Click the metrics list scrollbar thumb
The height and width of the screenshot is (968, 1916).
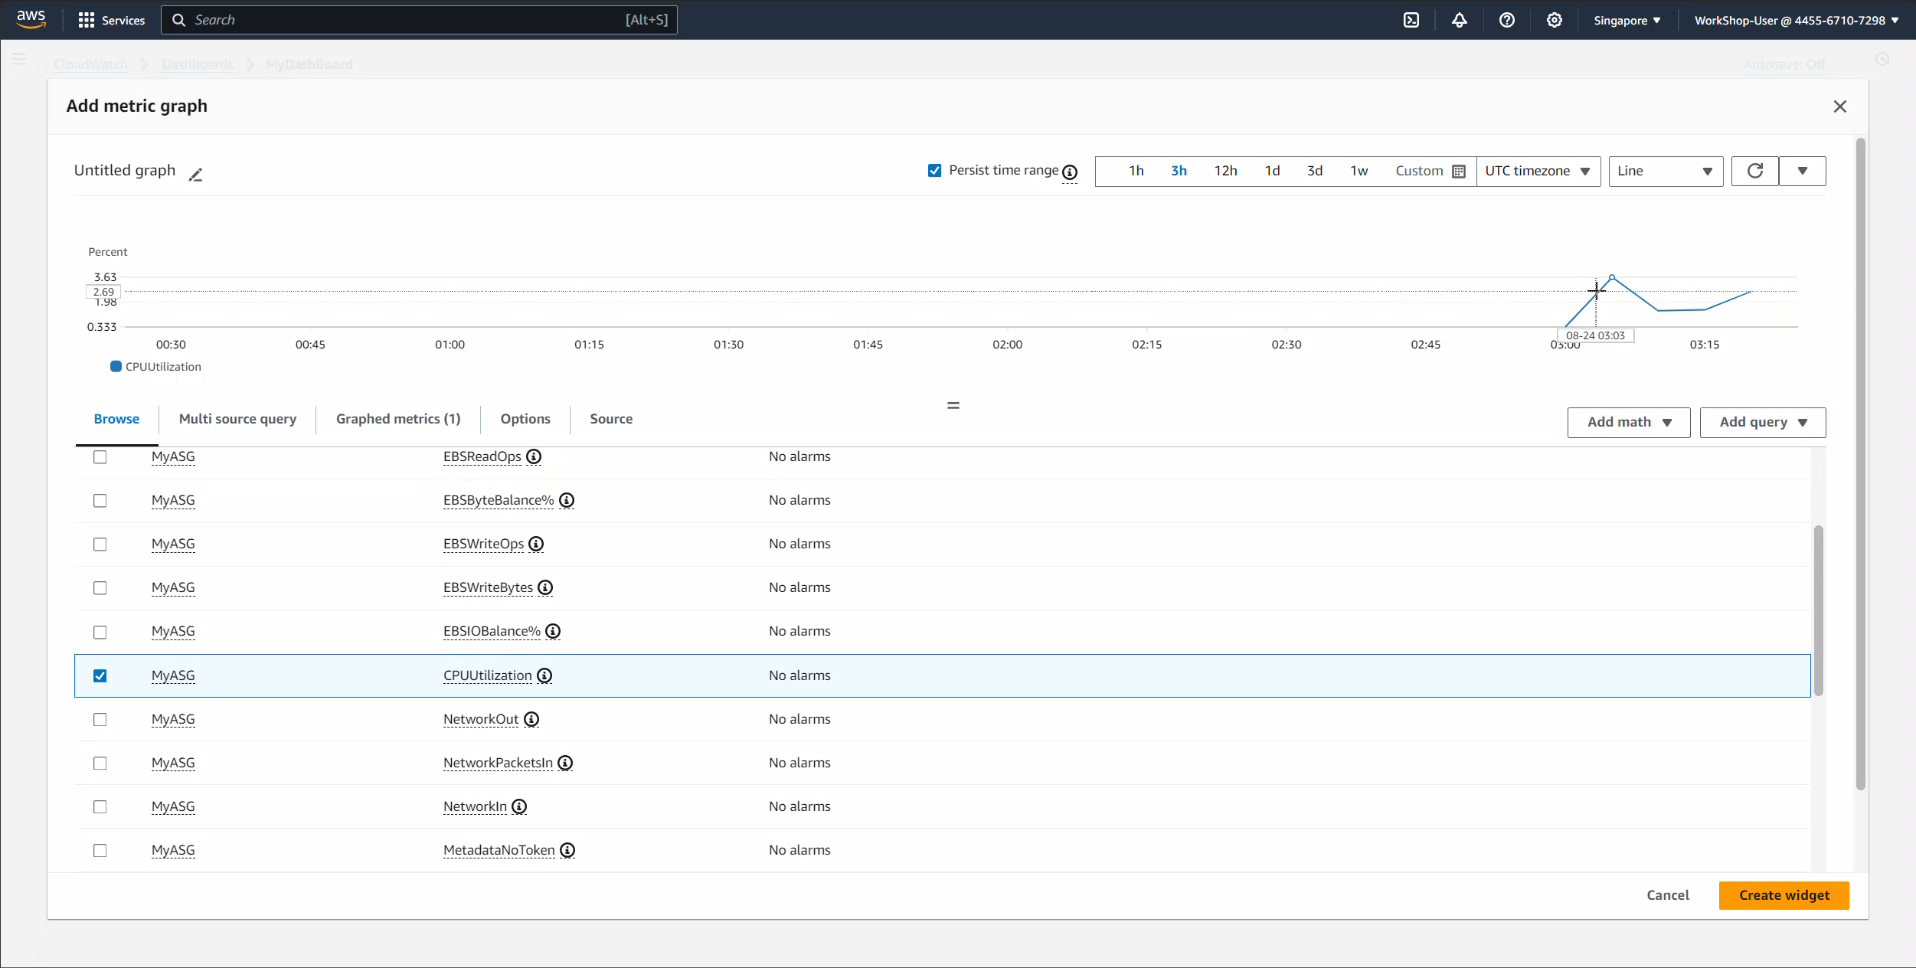tap(1818, 610)
